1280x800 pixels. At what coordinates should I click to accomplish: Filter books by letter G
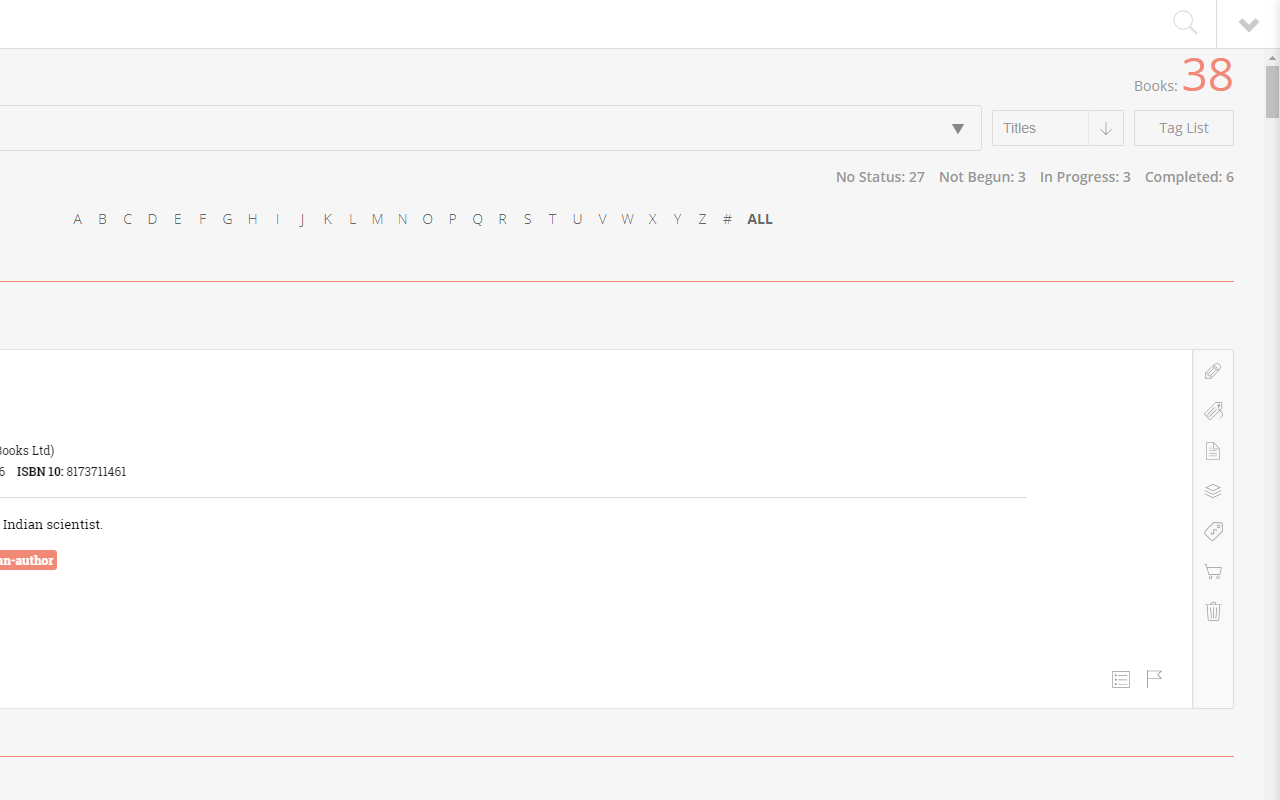(227, 219)
